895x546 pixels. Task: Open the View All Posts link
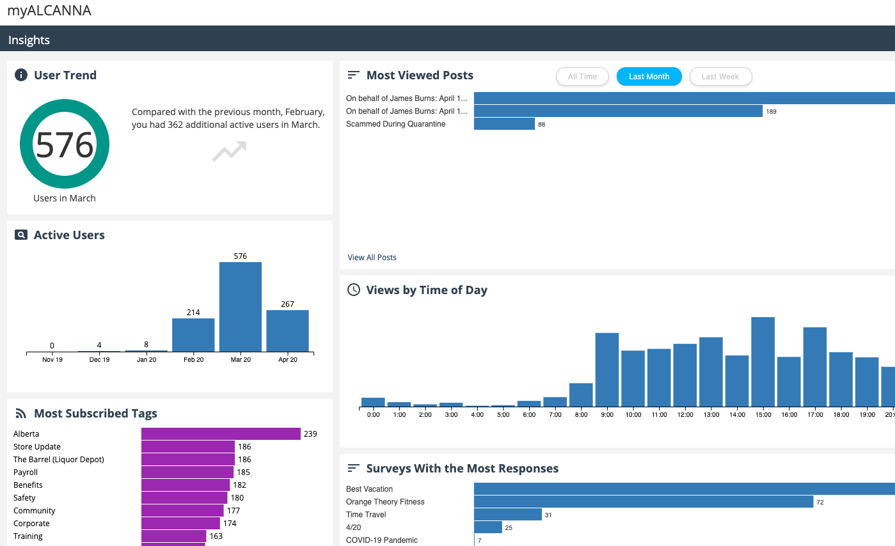pos(372,257)
